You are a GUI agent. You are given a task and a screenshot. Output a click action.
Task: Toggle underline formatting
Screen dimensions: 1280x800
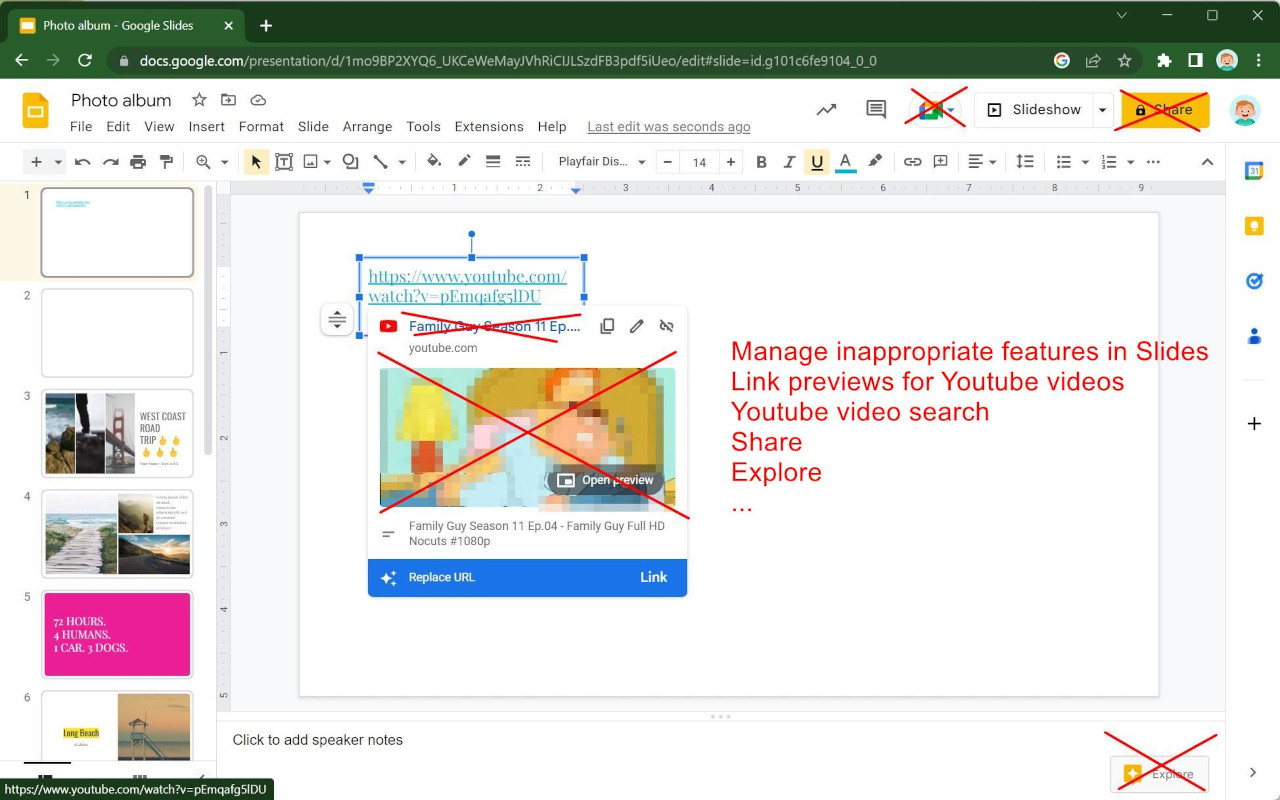[x=817, y=162]
